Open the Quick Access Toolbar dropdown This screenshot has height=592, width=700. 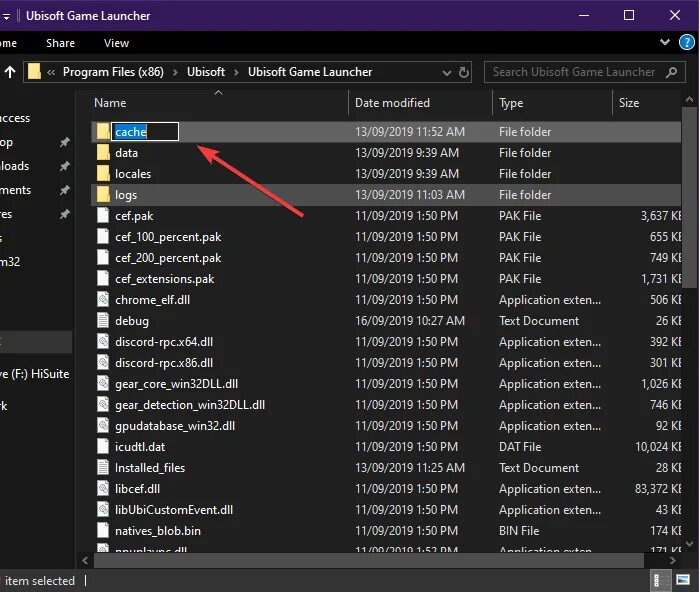pyautogui.click(x=6, y=17)
